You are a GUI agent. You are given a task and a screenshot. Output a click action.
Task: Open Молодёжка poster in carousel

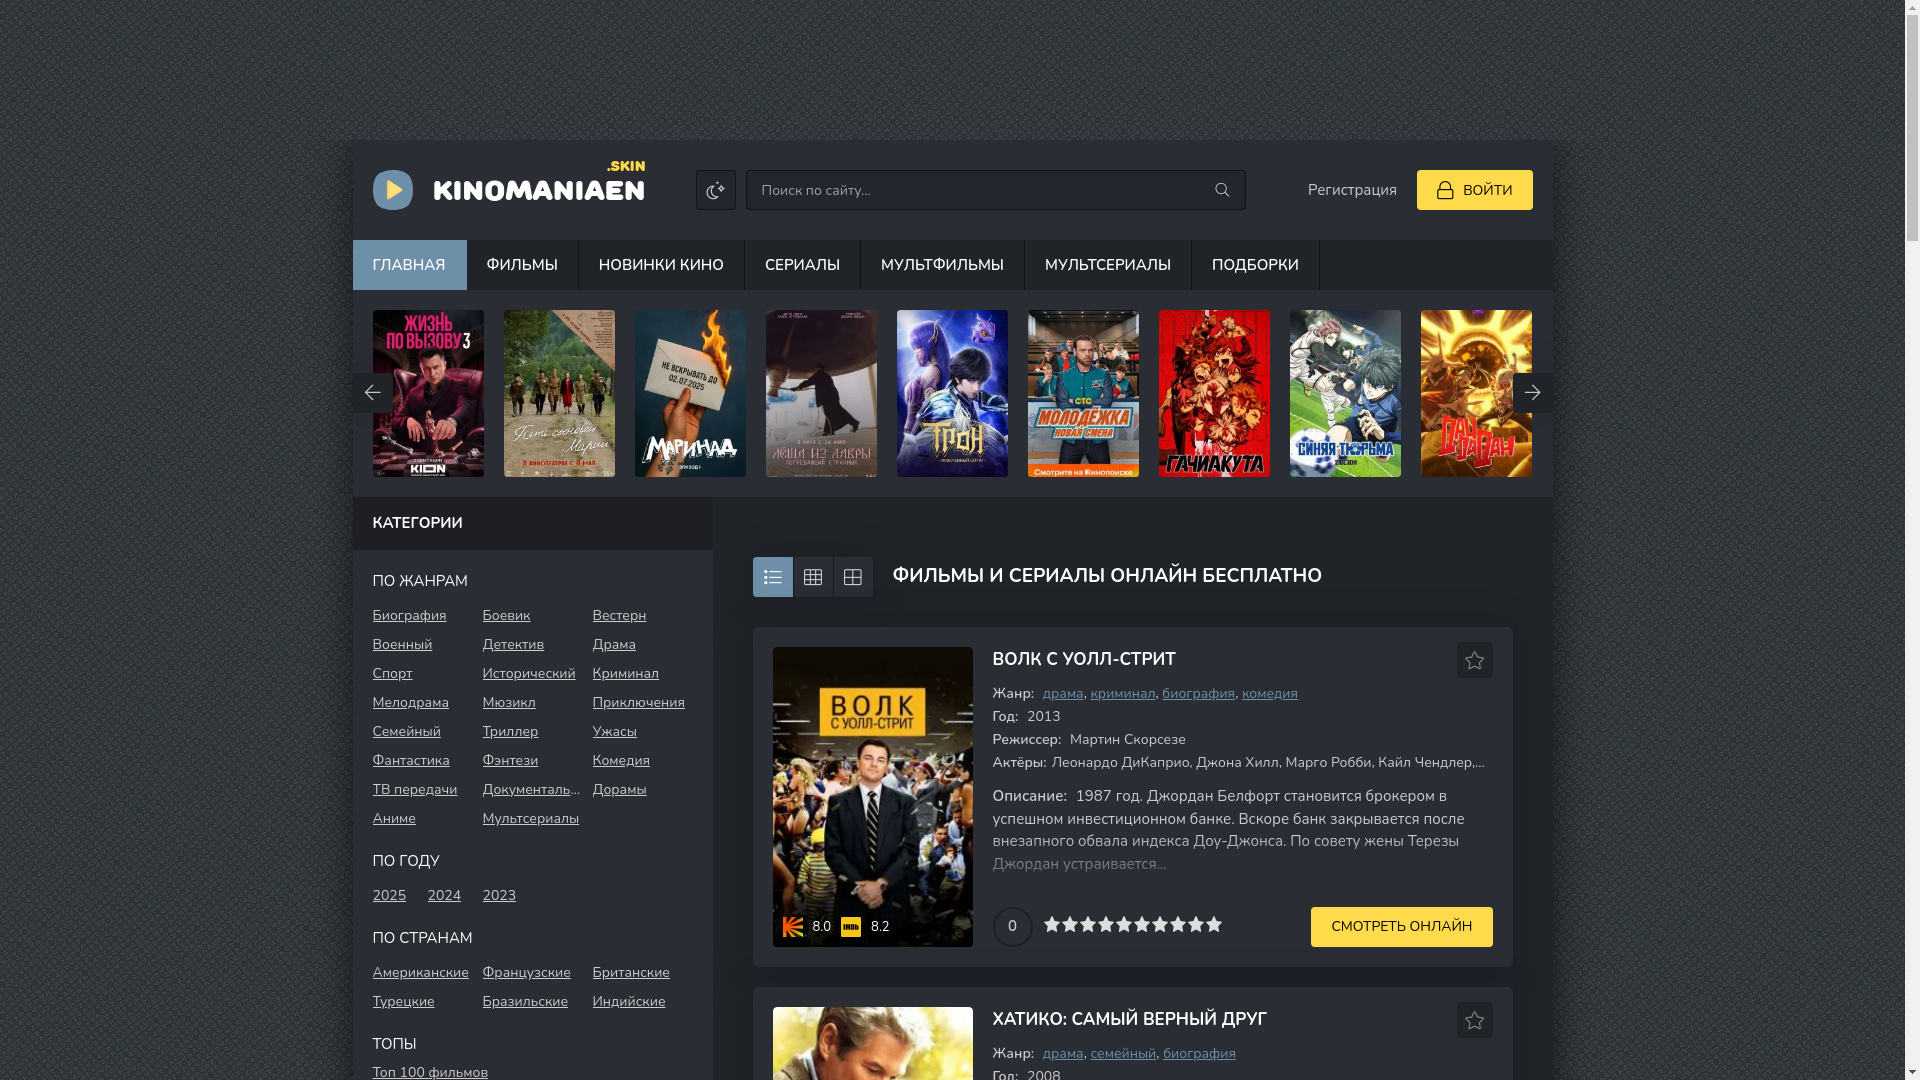click(x=1083, y=393)
